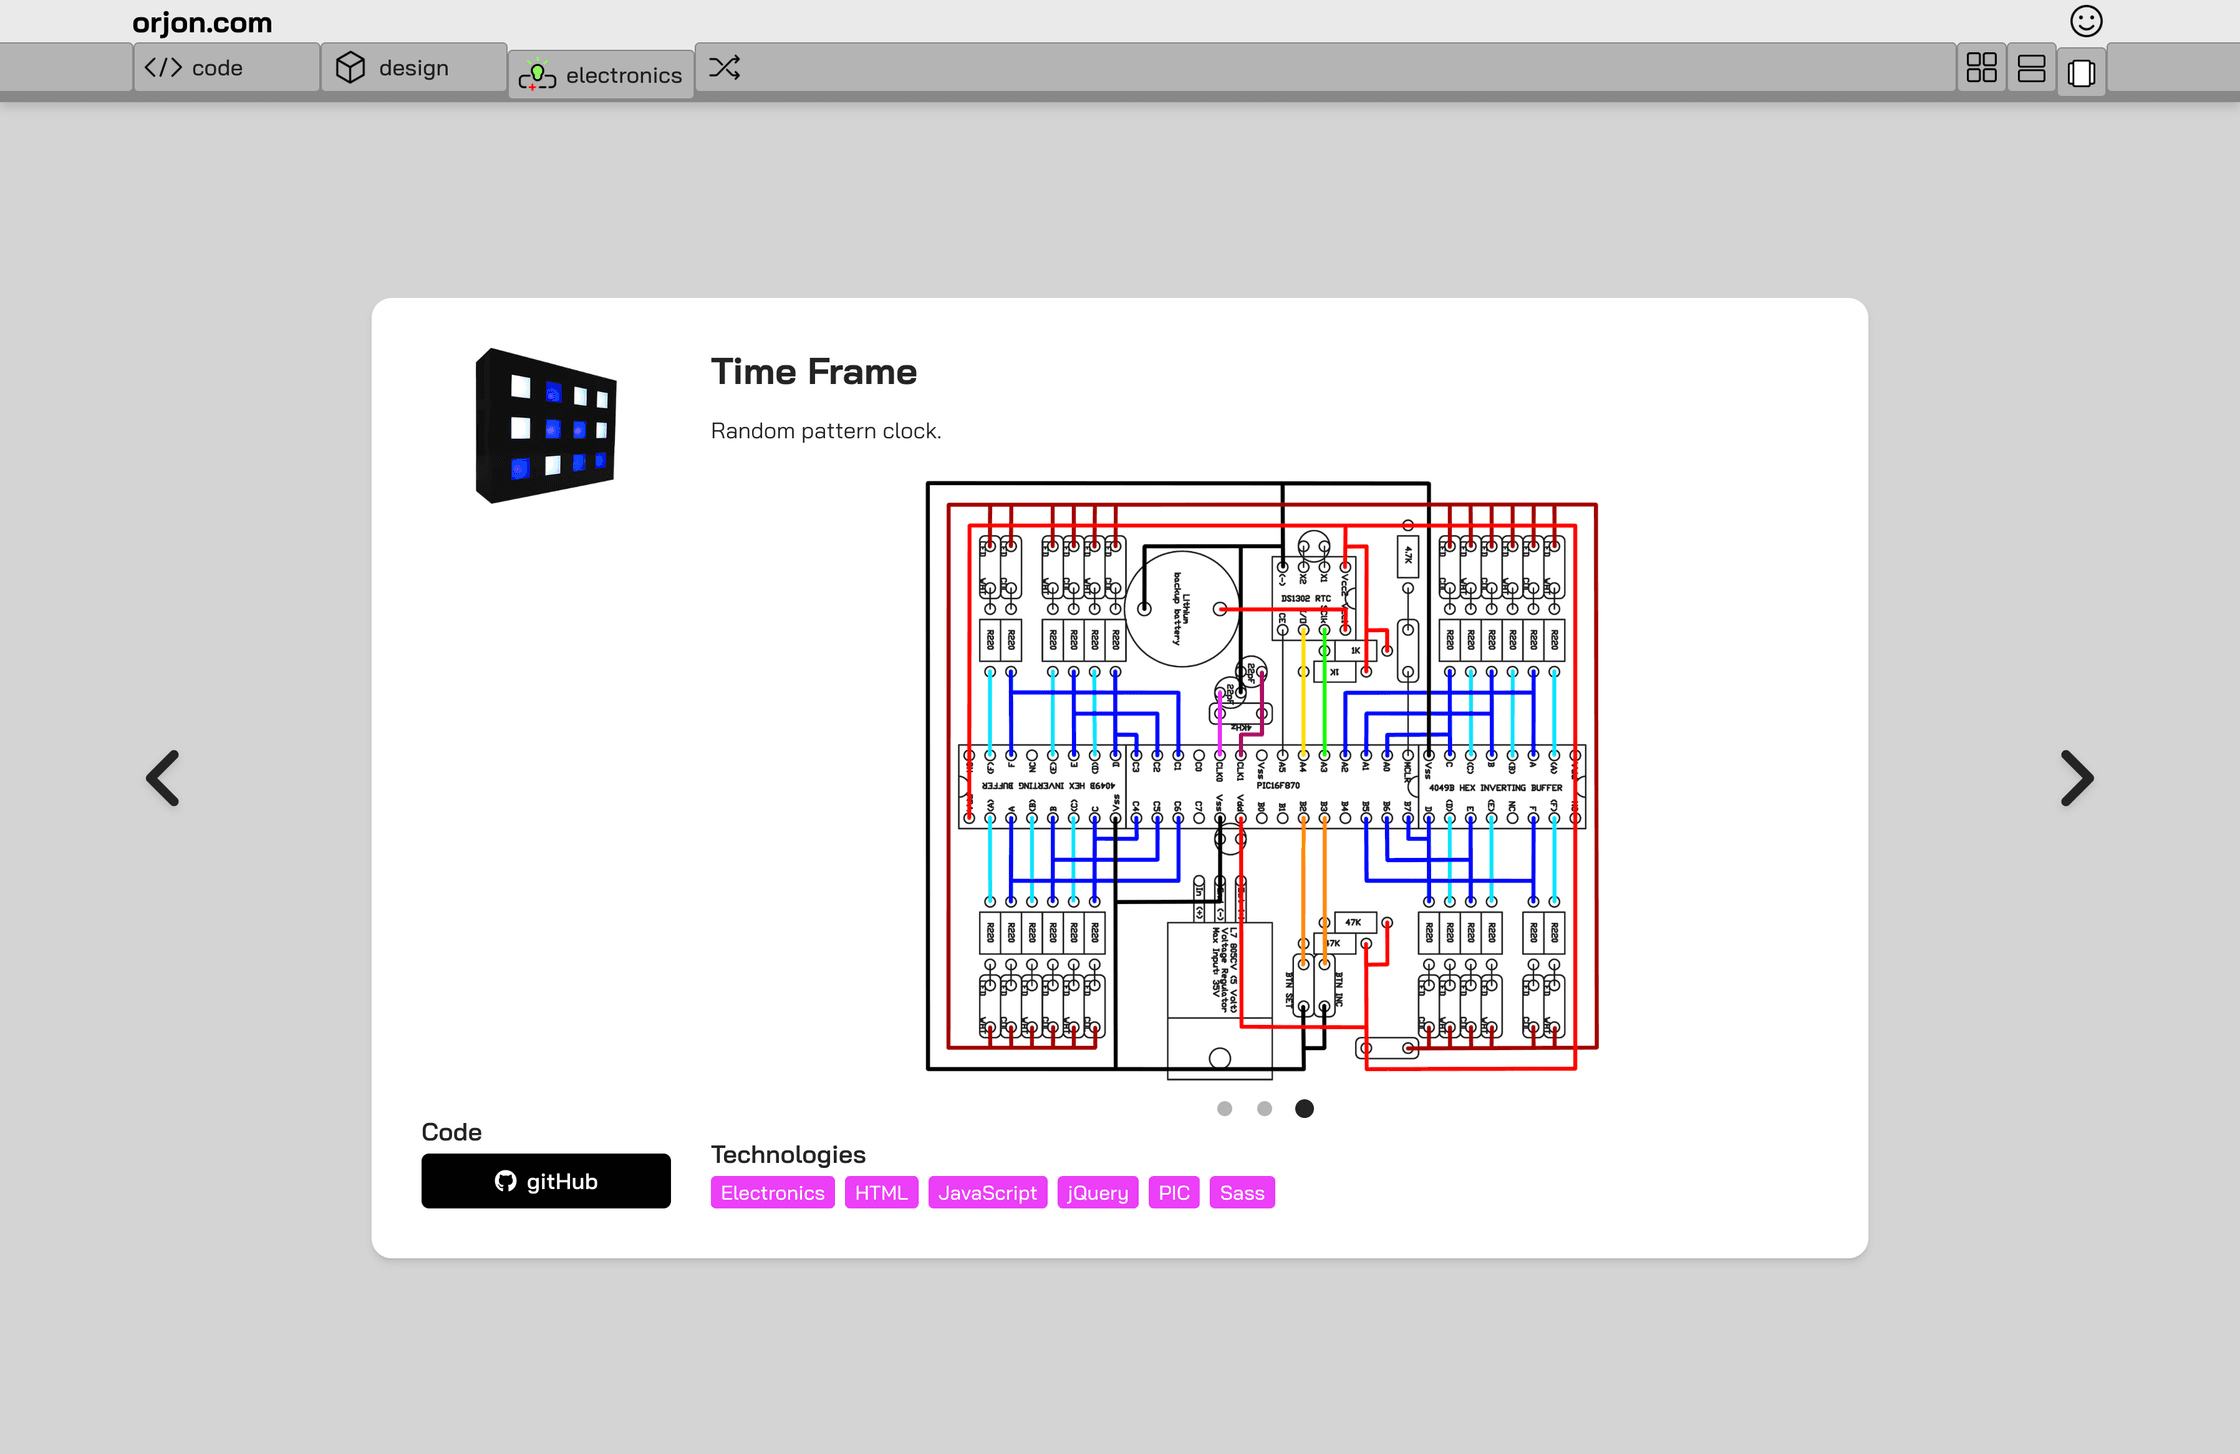The image size is (2240, 1454).
Task: Switch to grid view layout icon
Action: [1981, 68]
